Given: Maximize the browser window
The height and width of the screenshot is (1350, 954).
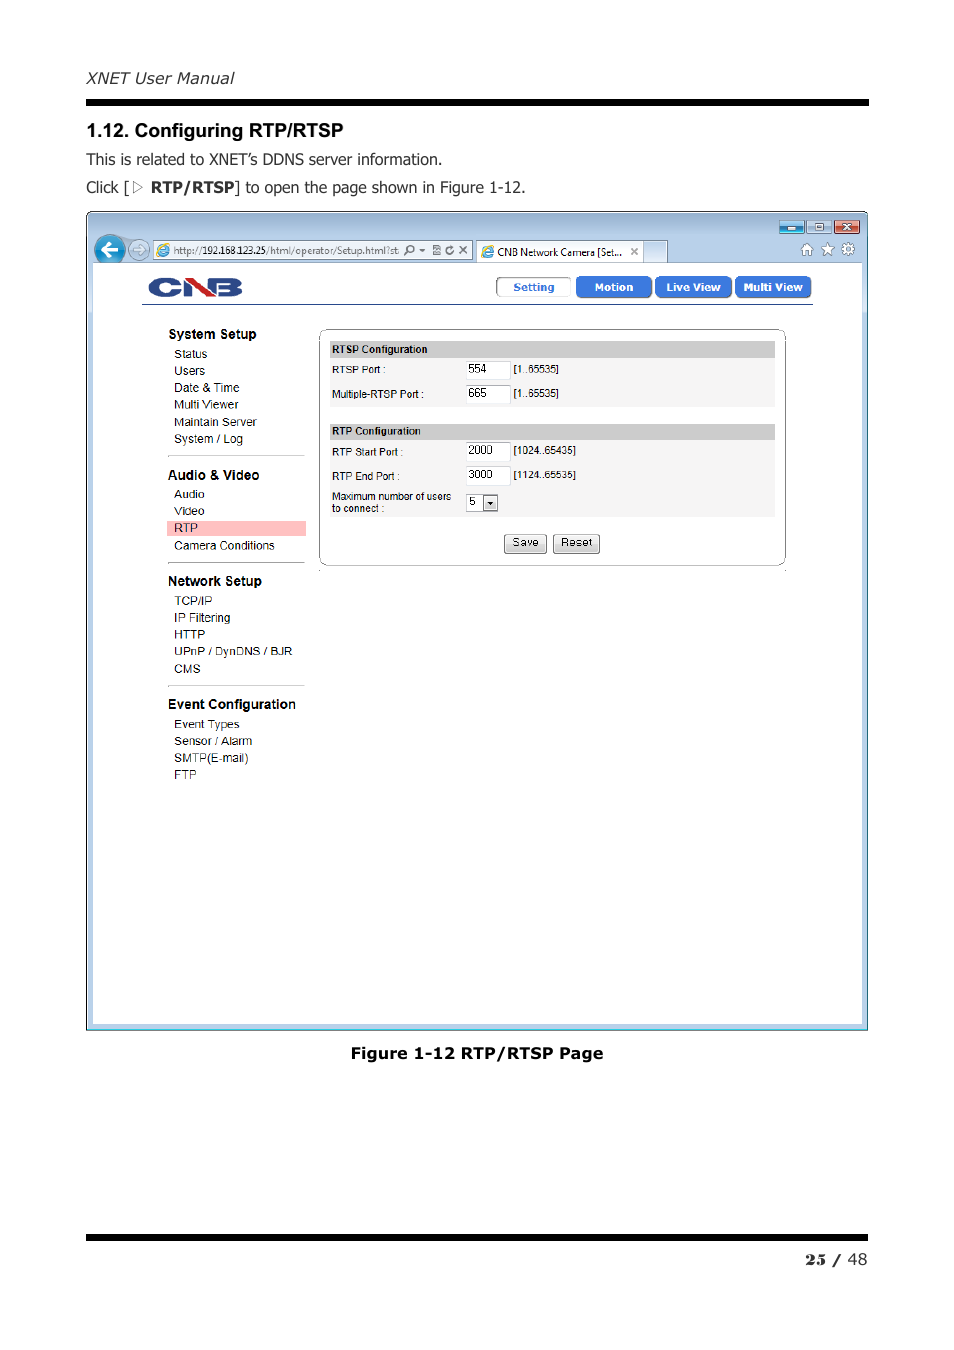Looking at the screenshot, I should 819,227.
